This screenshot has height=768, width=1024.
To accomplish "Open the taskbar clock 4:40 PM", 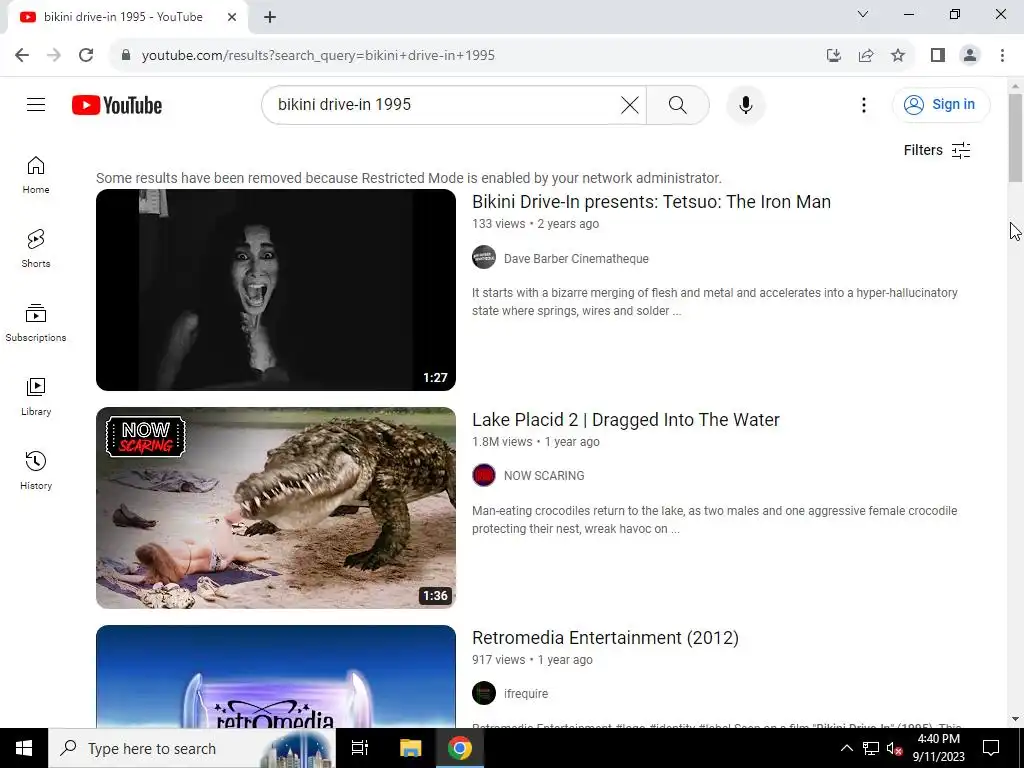I will 938,748.
